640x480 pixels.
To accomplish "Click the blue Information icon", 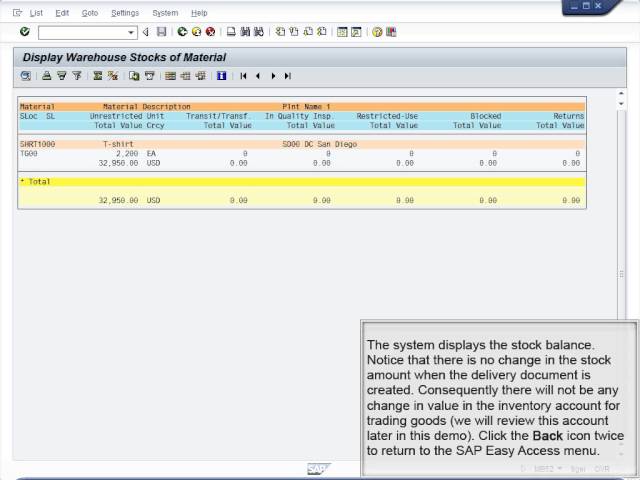I will tap(221, 76).
